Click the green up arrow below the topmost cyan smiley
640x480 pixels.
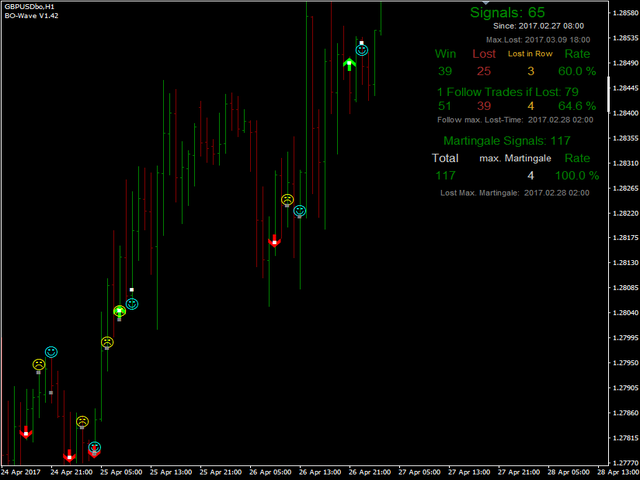click(349, 64)
